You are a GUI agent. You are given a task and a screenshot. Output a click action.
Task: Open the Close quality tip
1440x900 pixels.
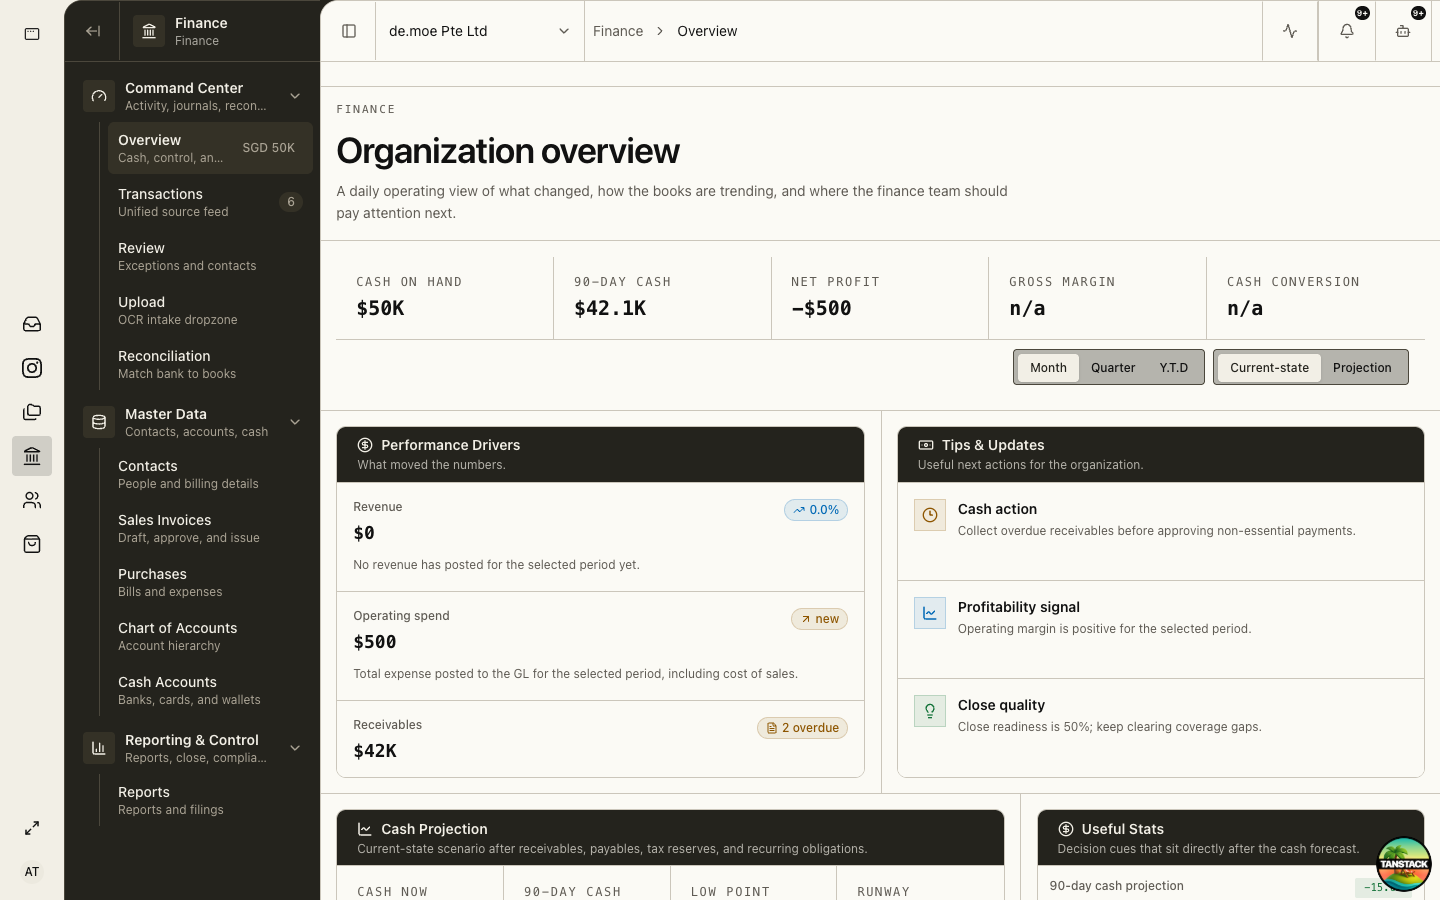(x=1160, y=727)
